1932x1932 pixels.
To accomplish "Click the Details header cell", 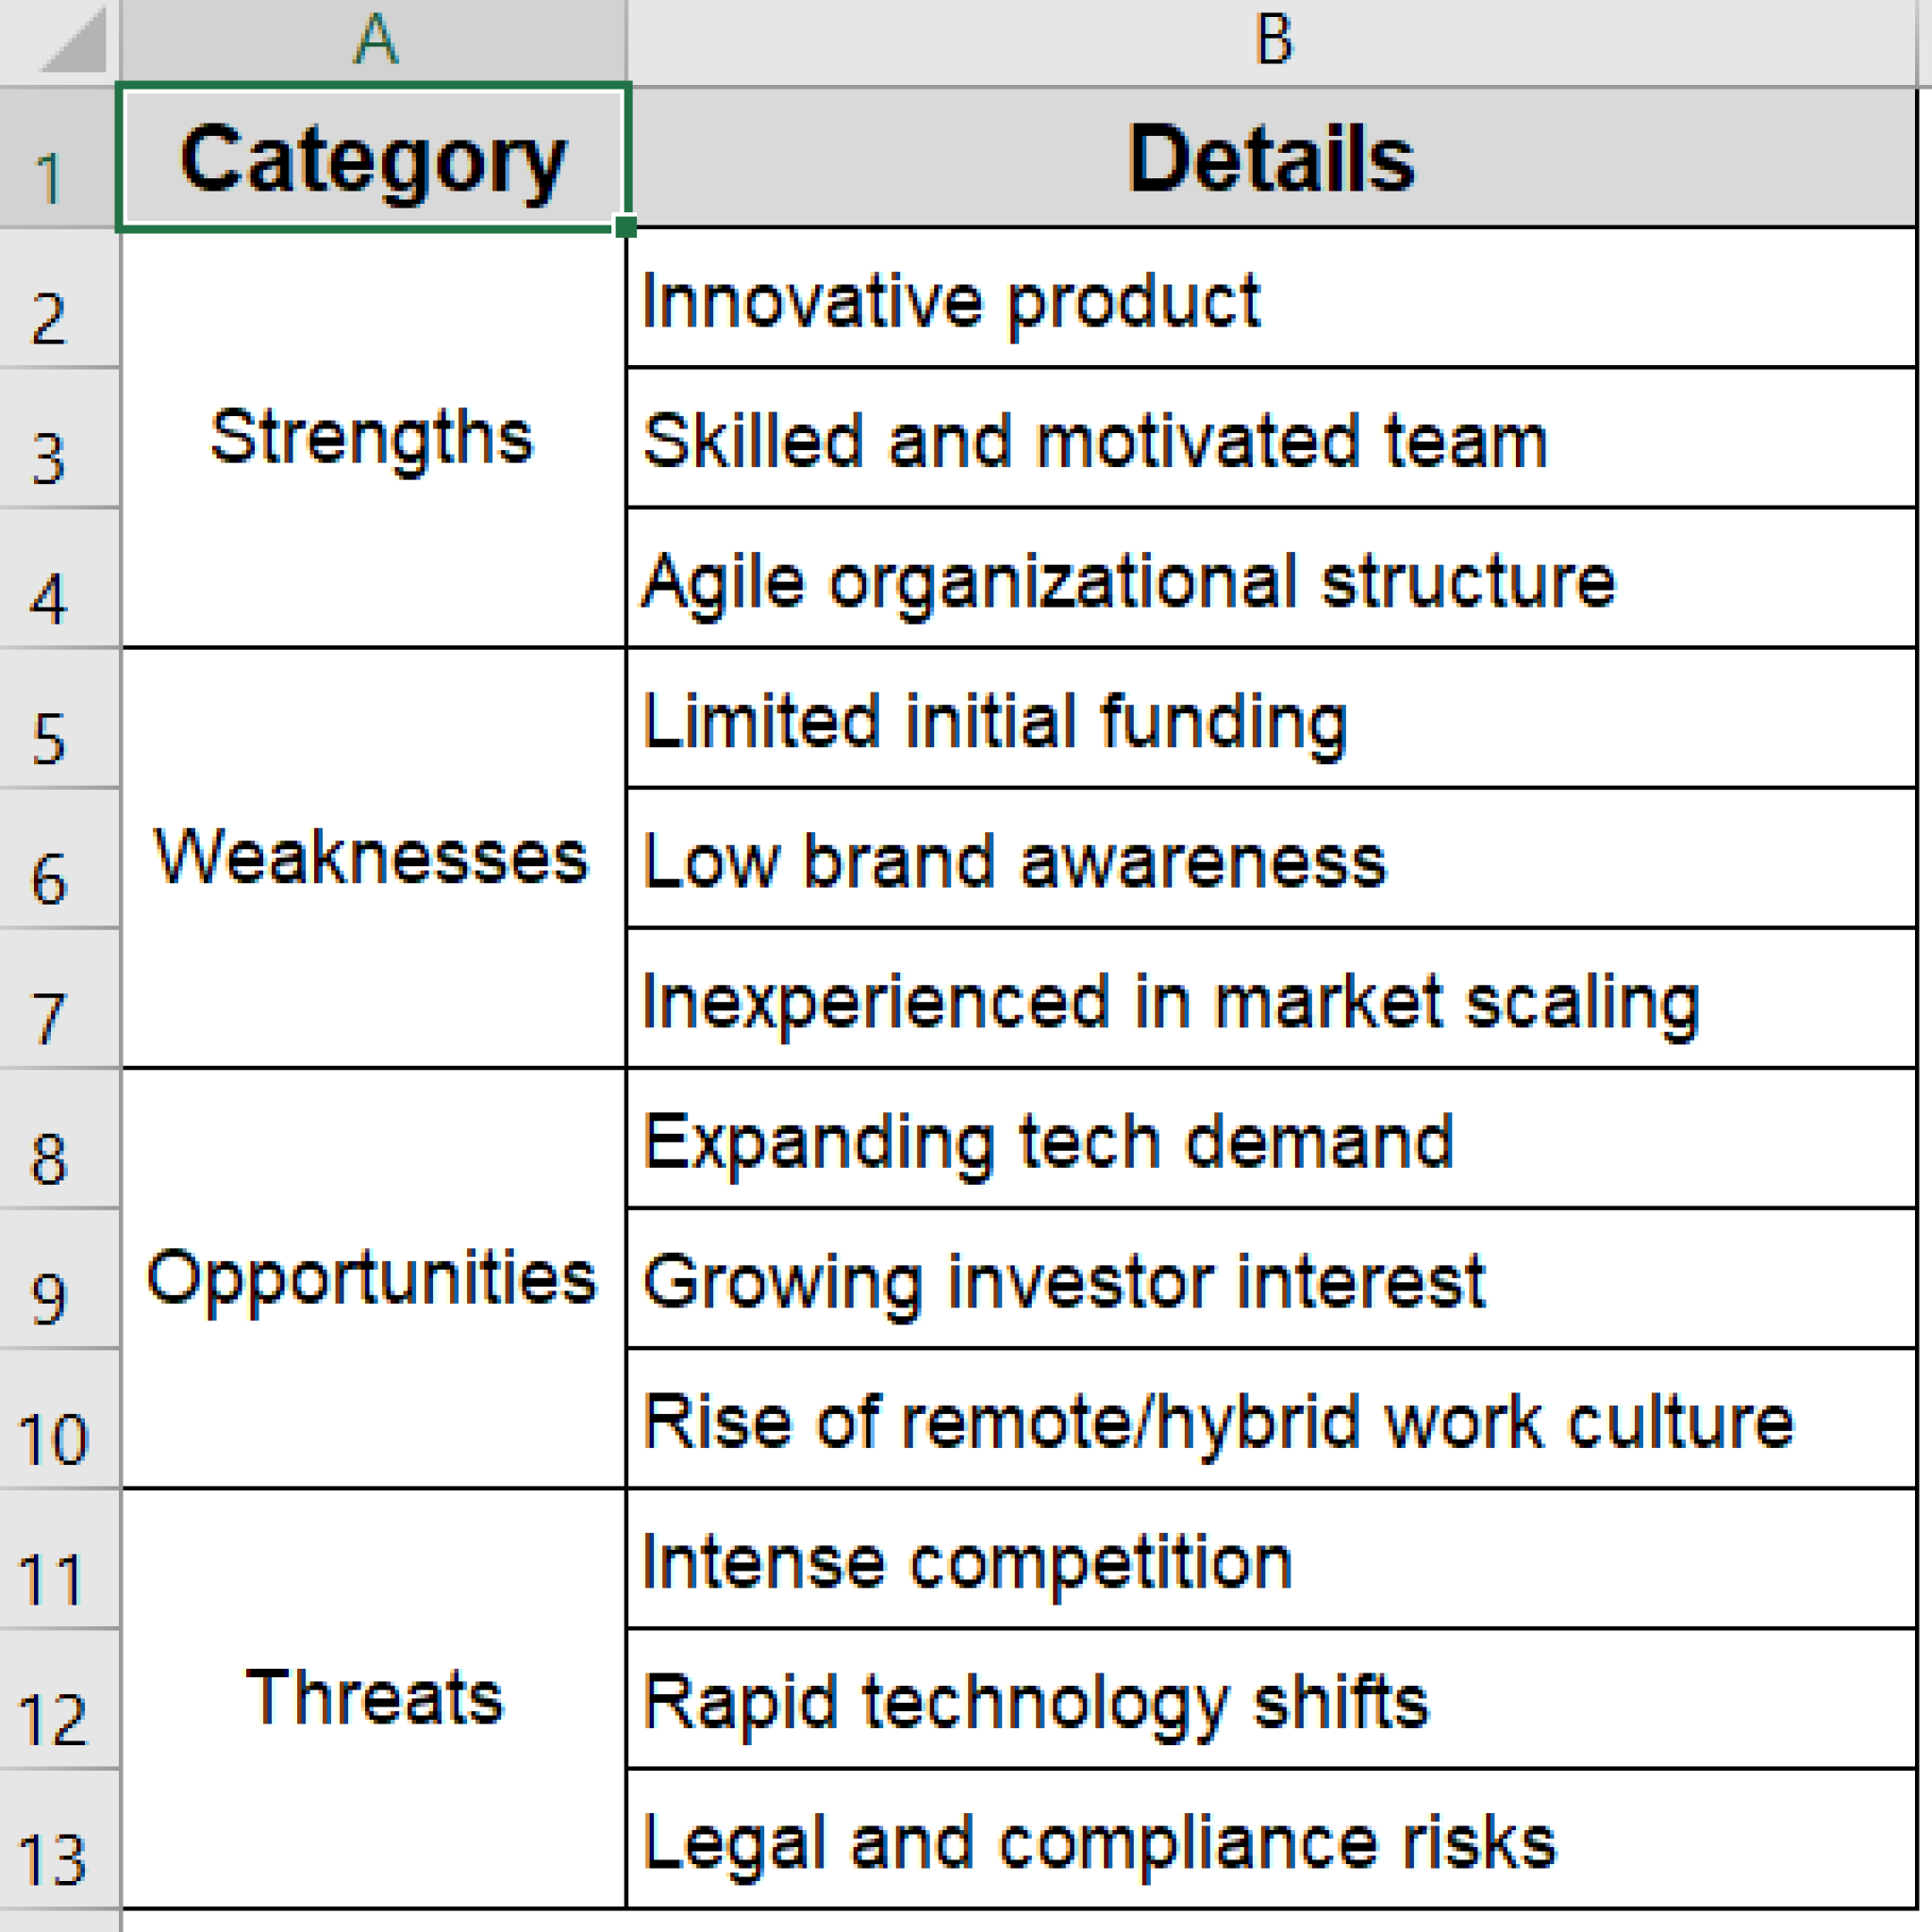I will (1270, 159).
